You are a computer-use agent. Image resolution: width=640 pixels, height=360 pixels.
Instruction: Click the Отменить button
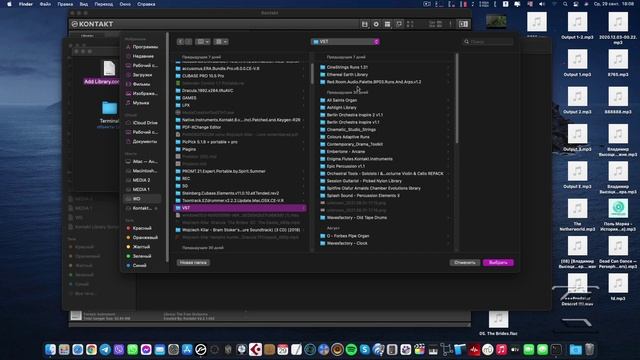[x=465, y=262]
